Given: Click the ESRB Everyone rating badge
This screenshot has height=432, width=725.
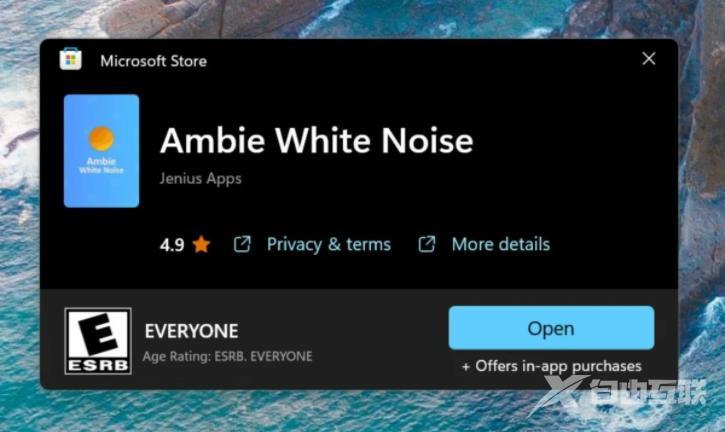Looking at the screenshot, I should click(98, 341).
